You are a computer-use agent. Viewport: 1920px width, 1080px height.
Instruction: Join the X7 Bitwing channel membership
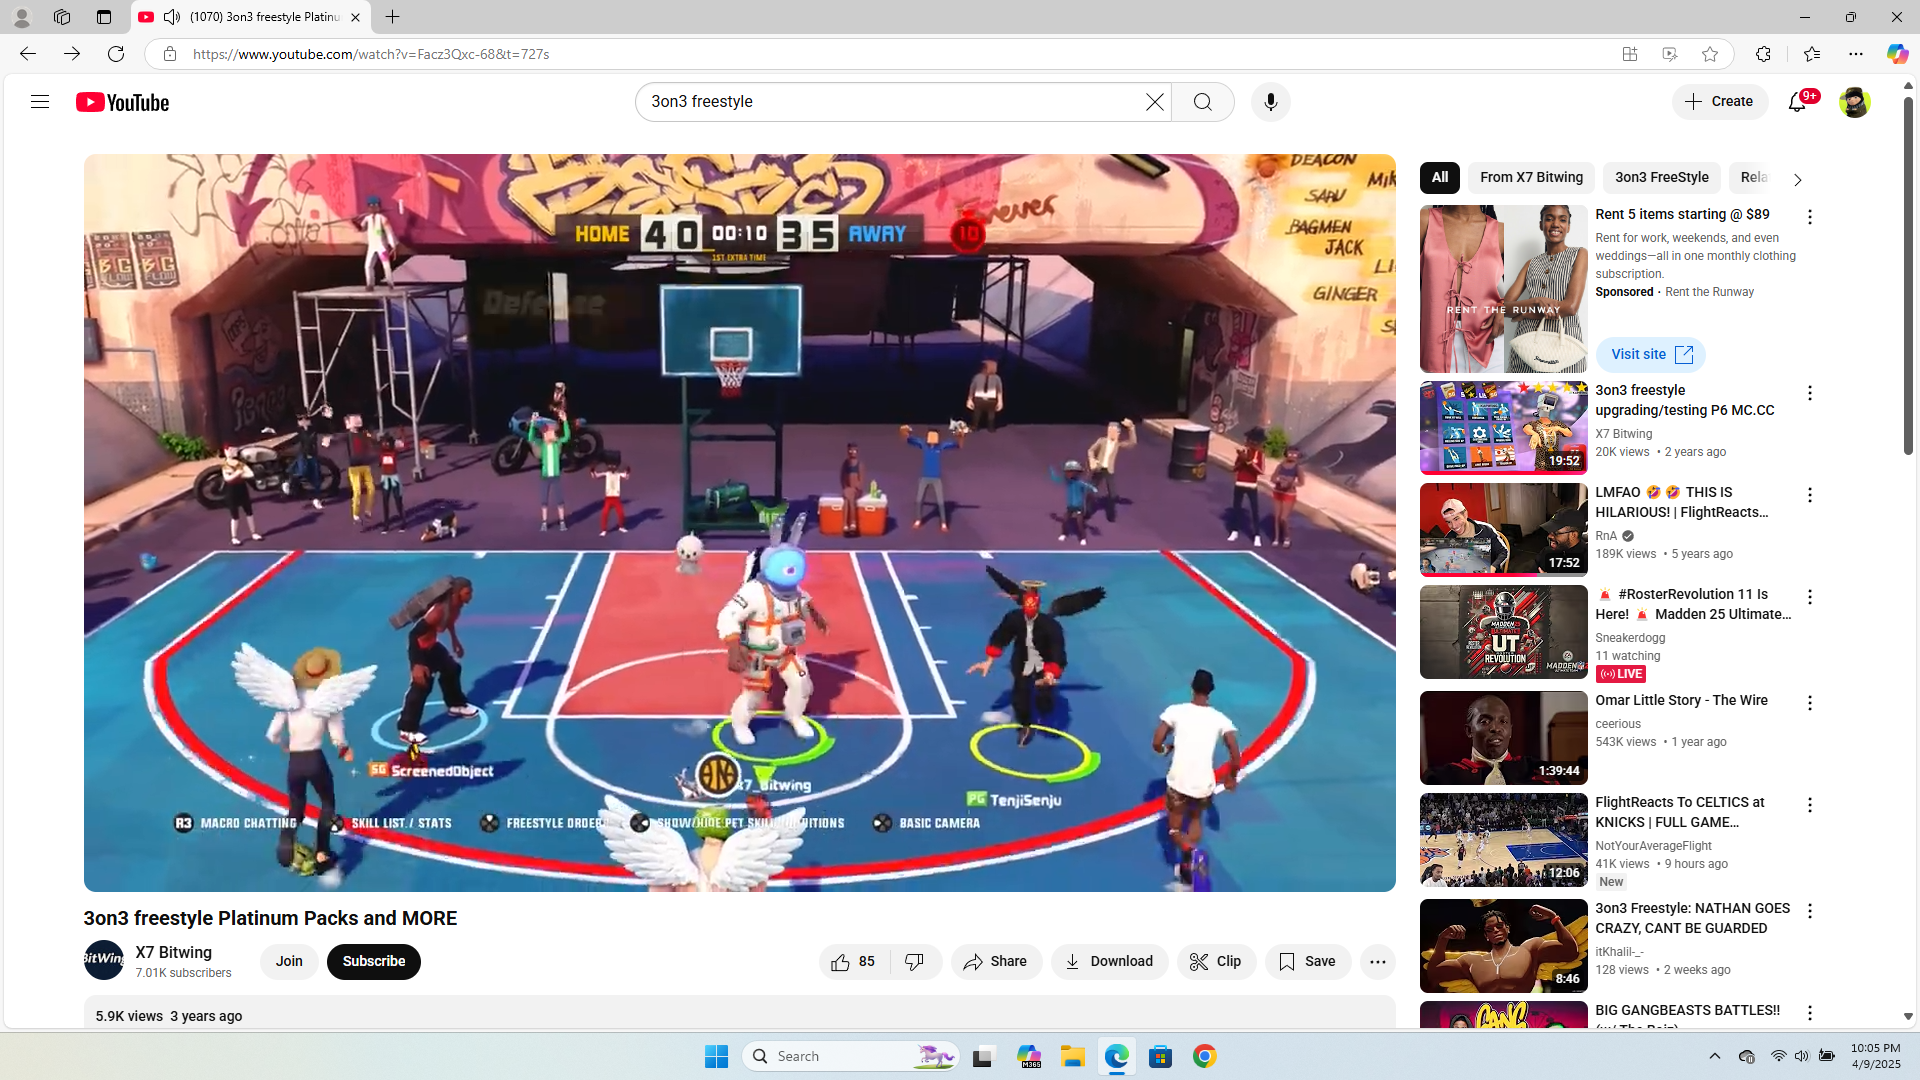click(x=289, y=962)
